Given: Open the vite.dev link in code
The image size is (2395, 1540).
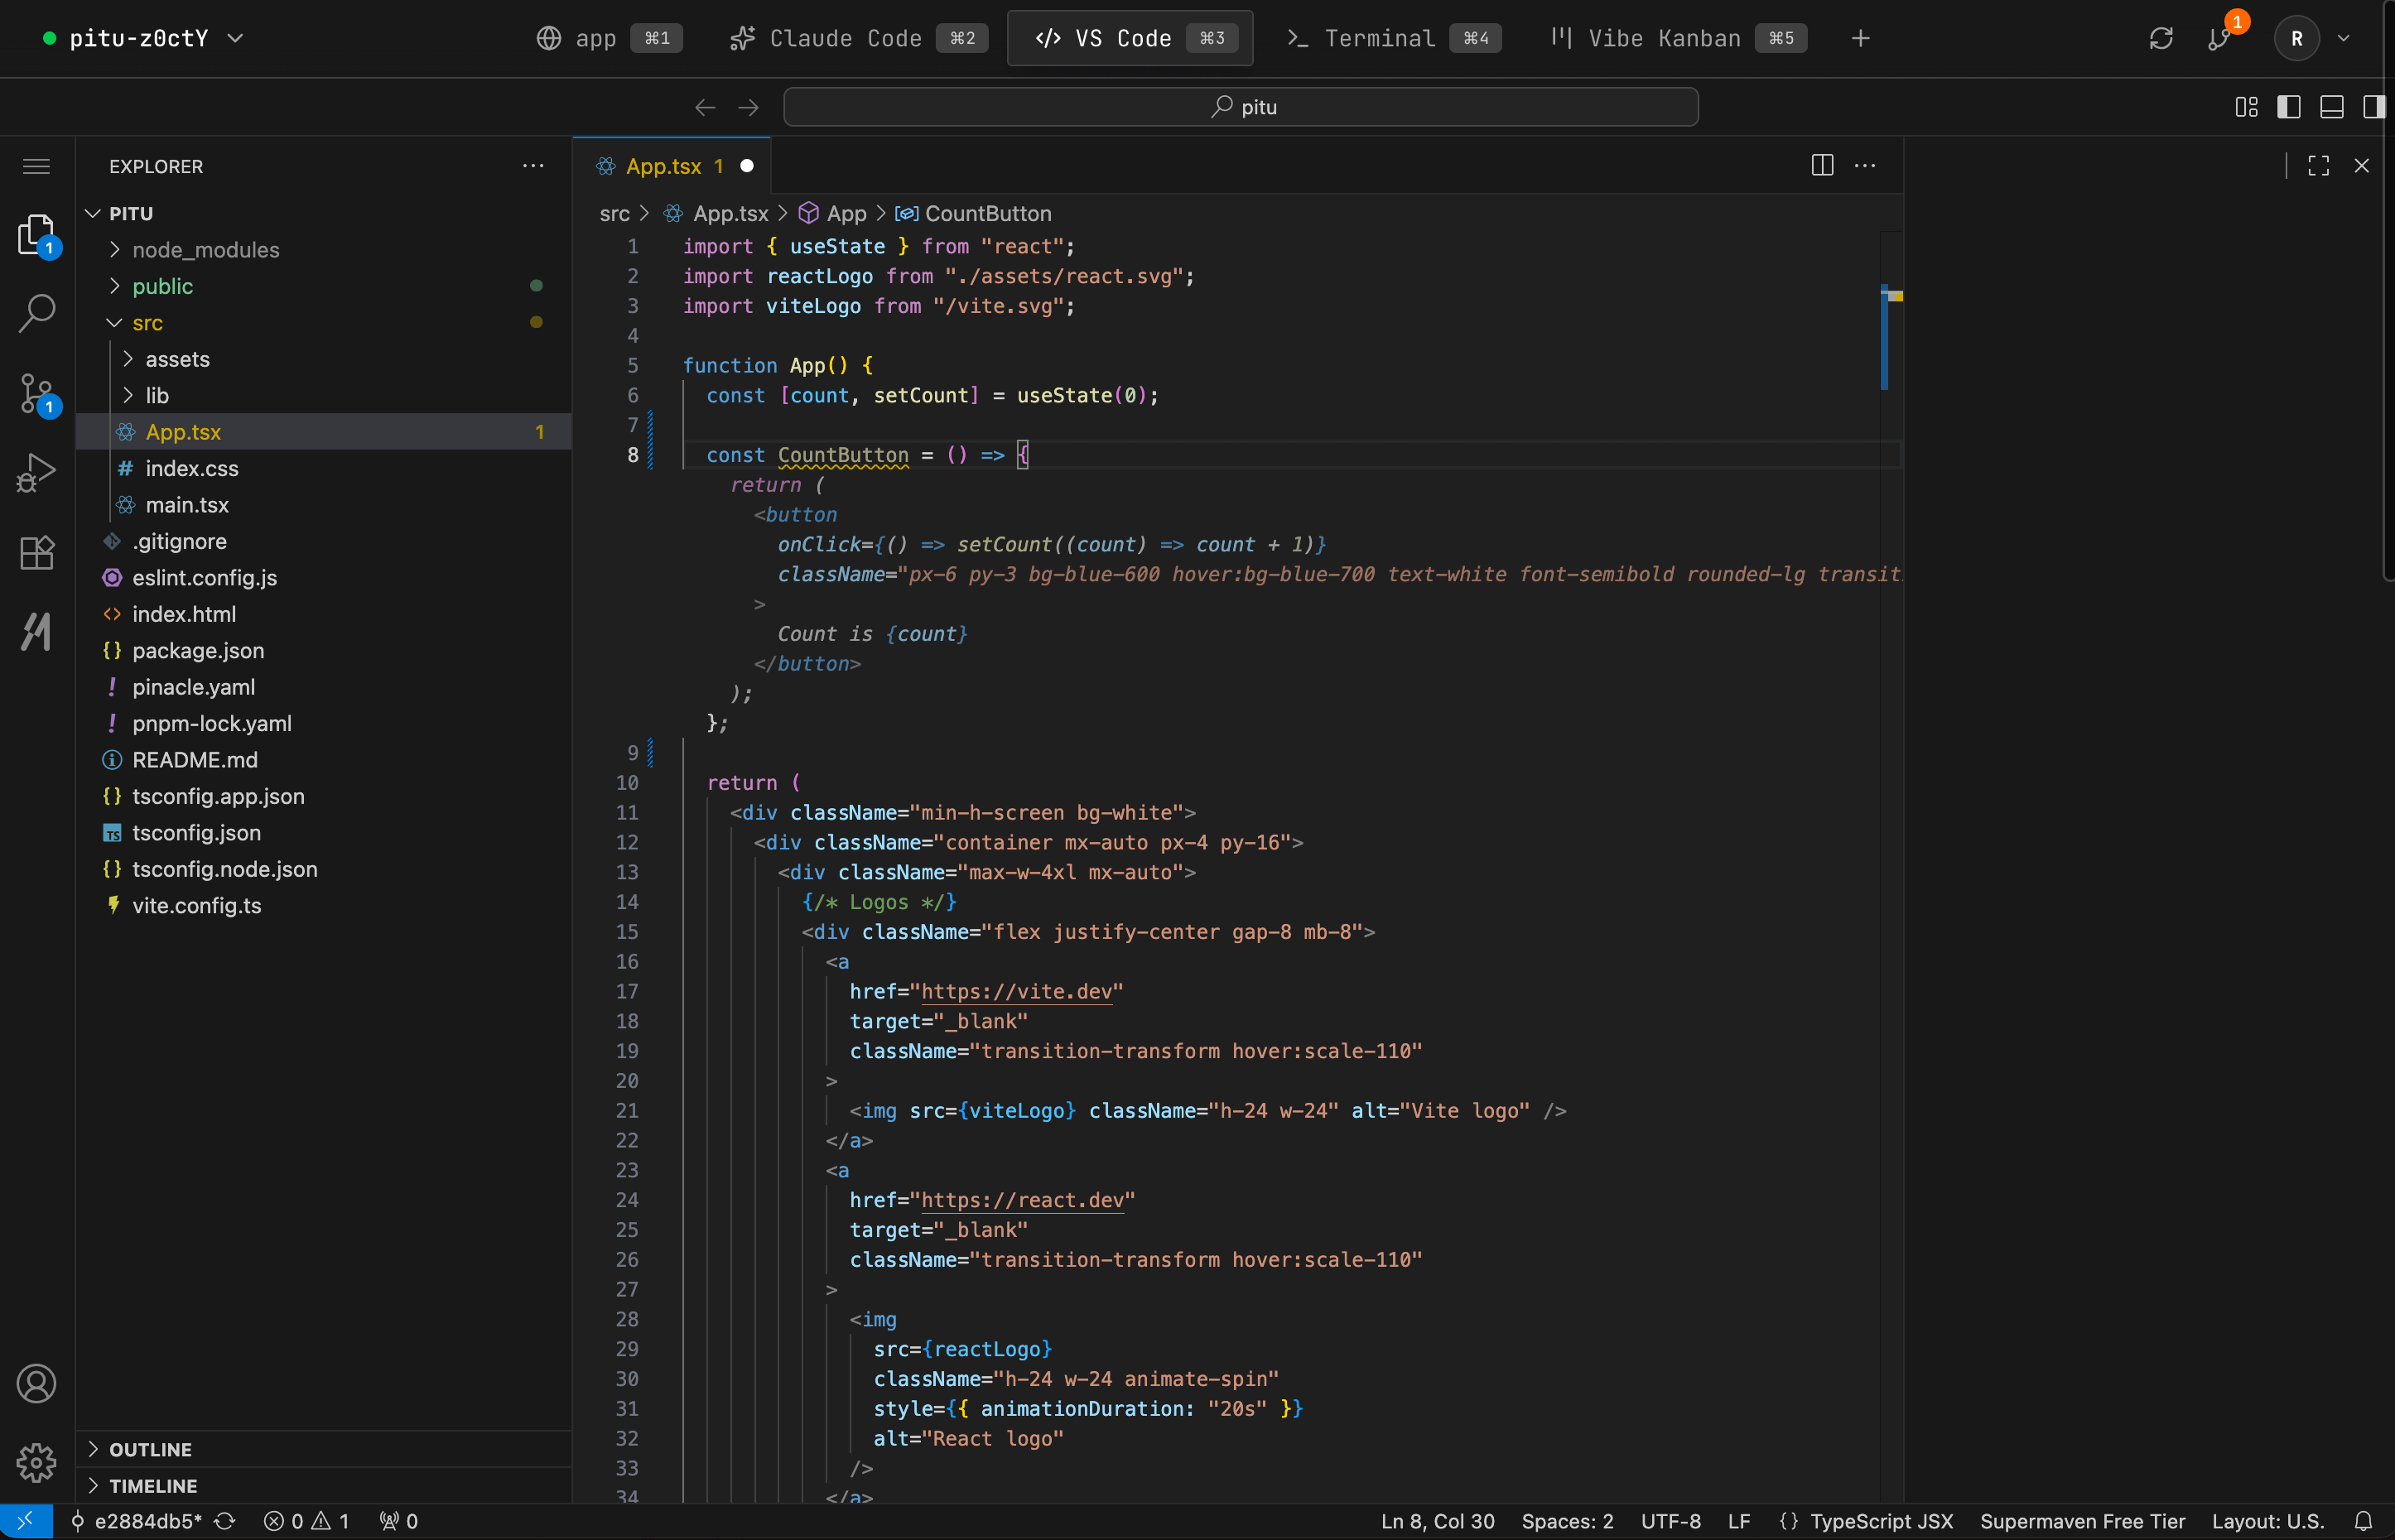Looking at the screenshot, I should click(1016, 991).
